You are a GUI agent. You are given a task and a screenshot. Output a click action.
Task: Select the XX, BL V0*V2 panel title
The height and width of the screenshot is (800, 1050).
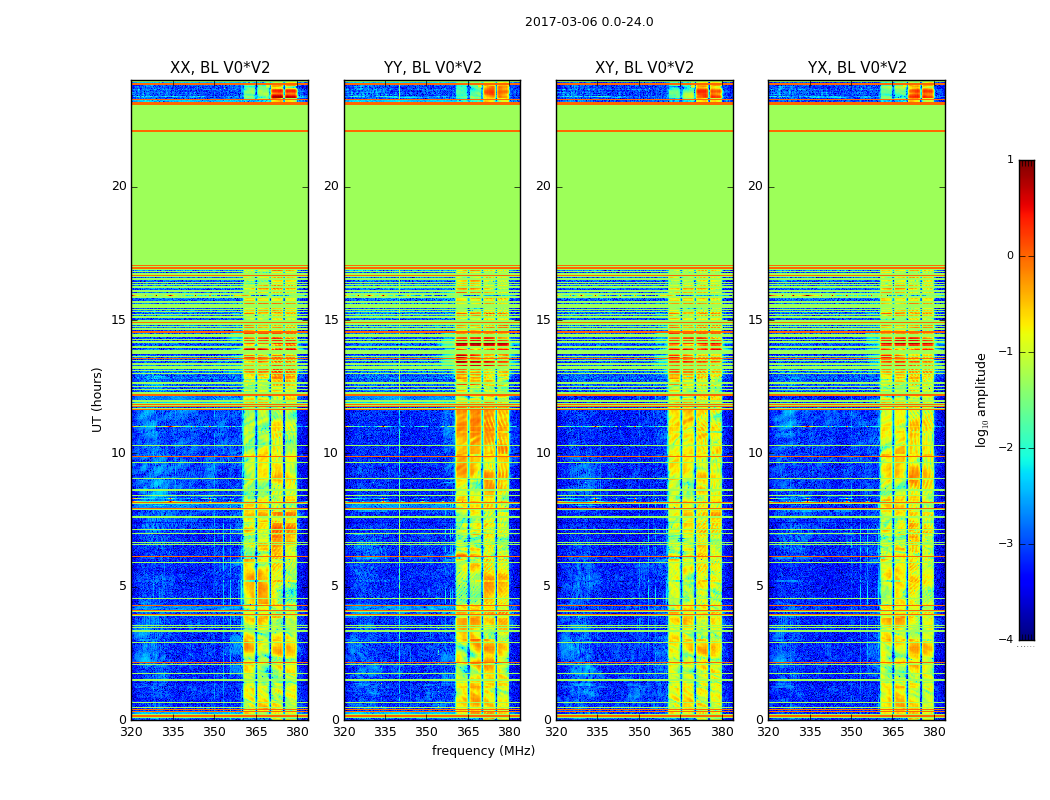(x=219, y=68)
